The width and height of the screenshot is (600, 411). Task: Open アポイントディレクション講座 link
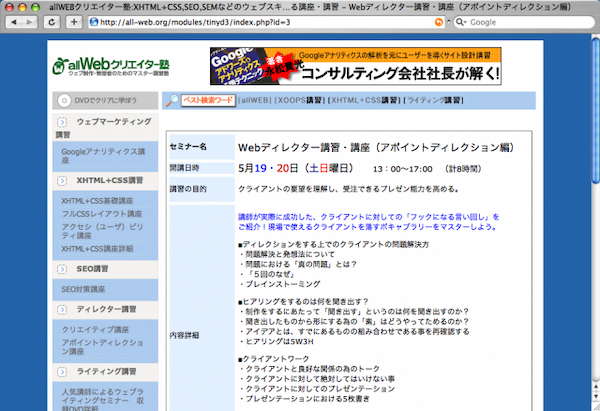point(102,347)
